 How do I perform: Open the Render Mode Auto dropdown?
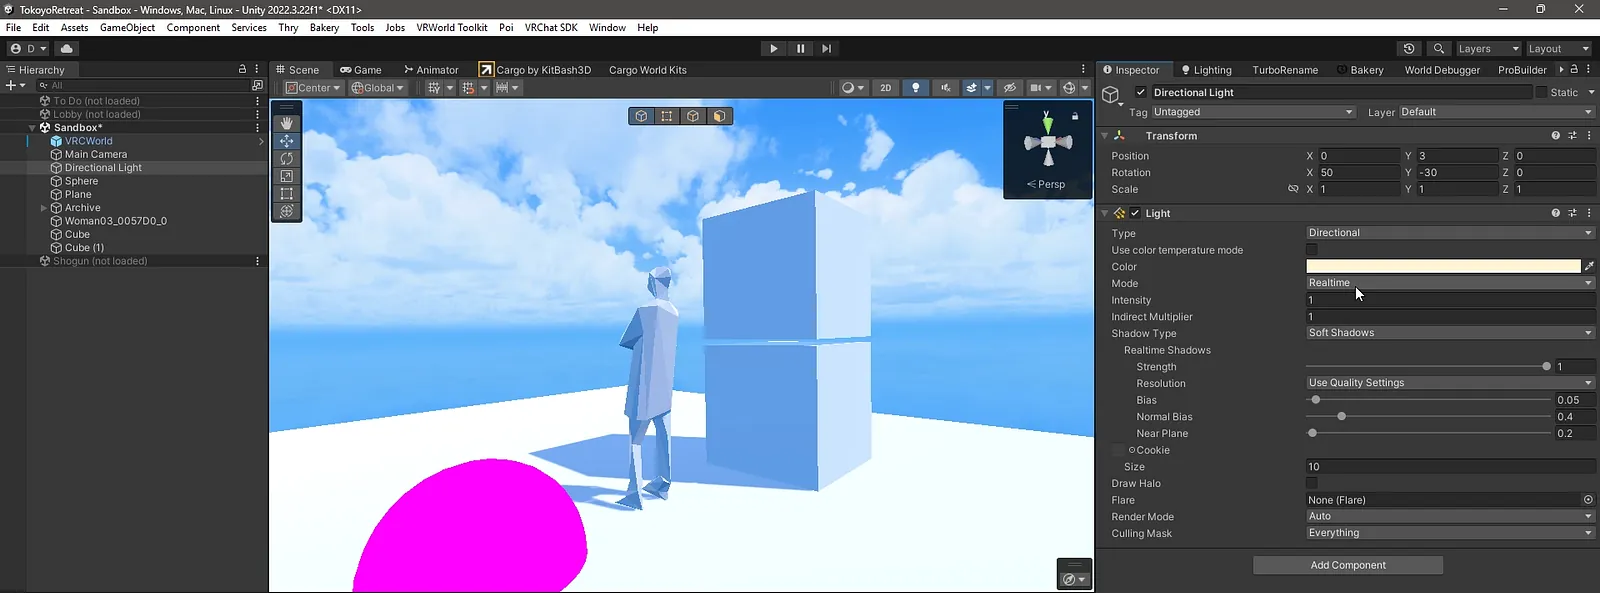pos(1450,517)
